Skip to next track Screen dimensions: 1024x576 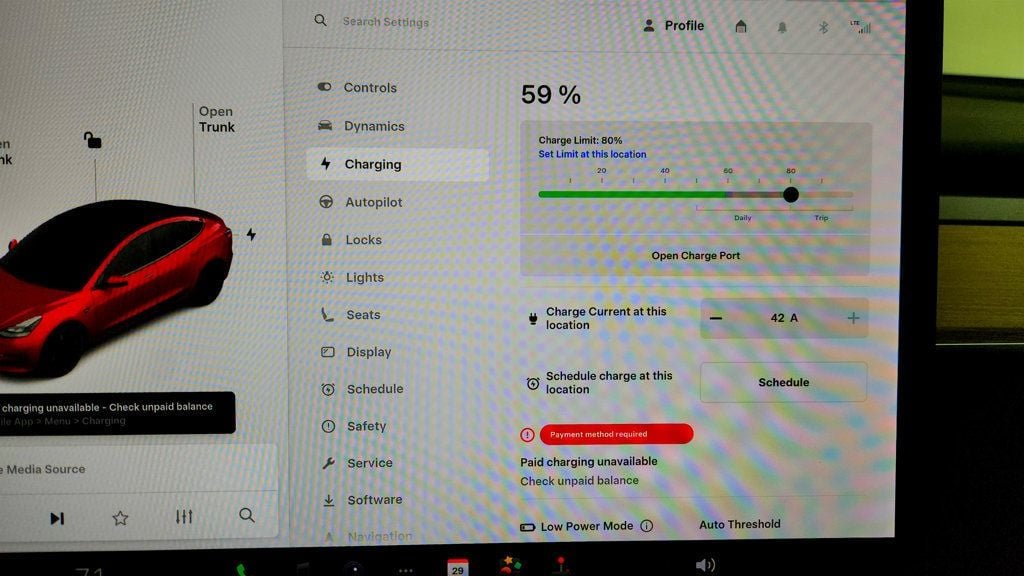coord(57,518)
